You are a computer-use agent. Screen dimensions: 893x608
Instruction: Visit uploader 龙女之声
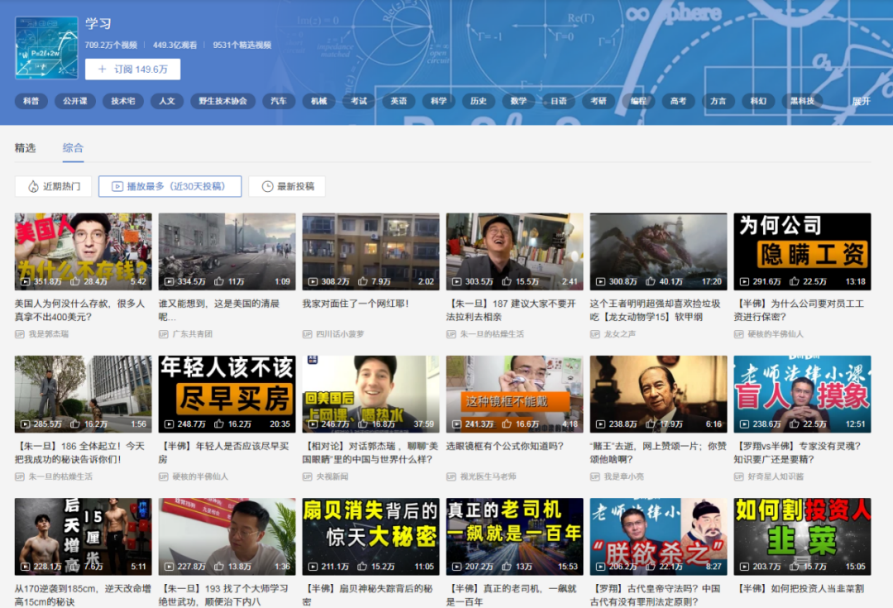(x=620, y=334)
